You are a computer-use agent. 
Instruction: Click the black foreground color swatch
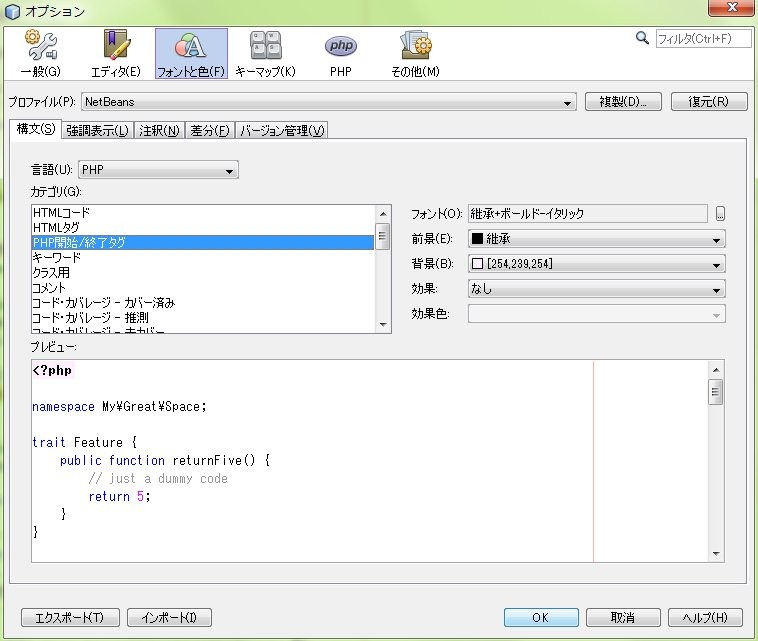pyautogui.click(x=478, y=238)
